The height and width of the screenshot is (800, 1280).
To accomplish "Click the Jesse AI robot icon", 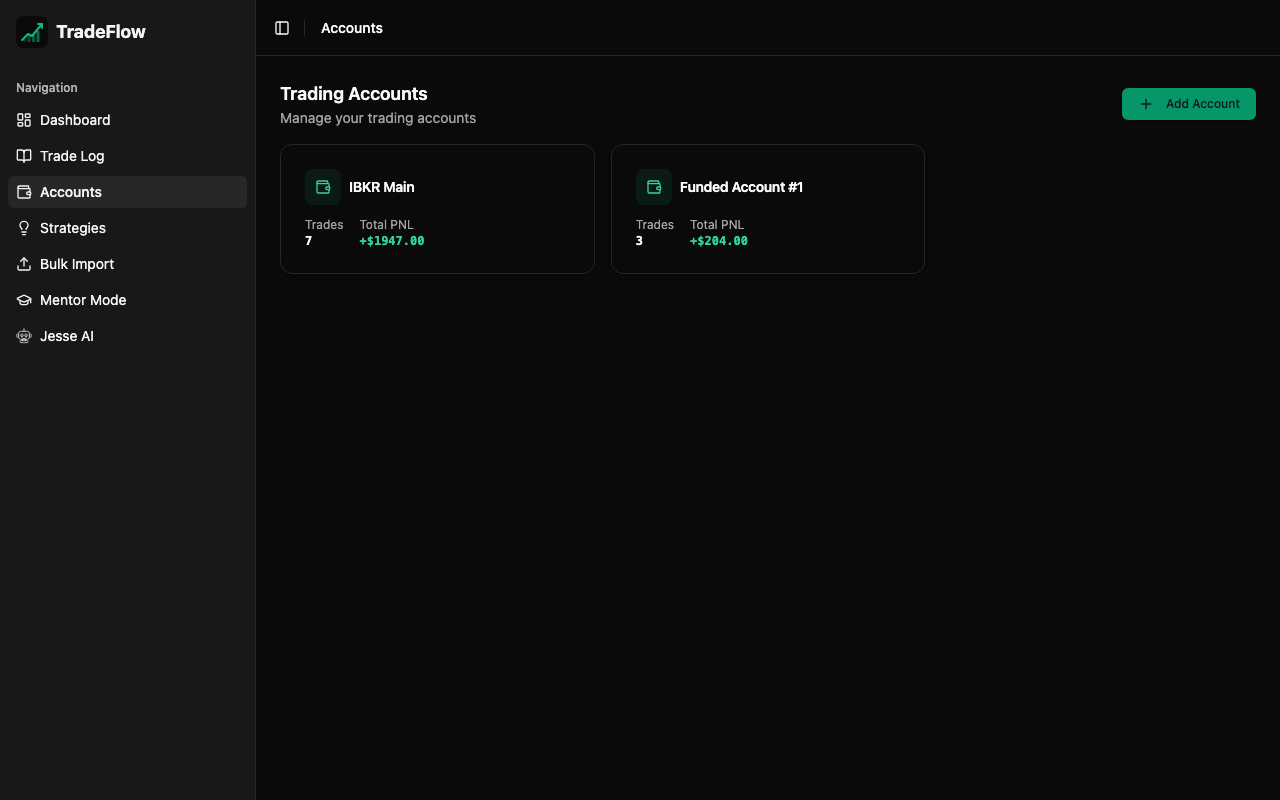I will point(24,336).
